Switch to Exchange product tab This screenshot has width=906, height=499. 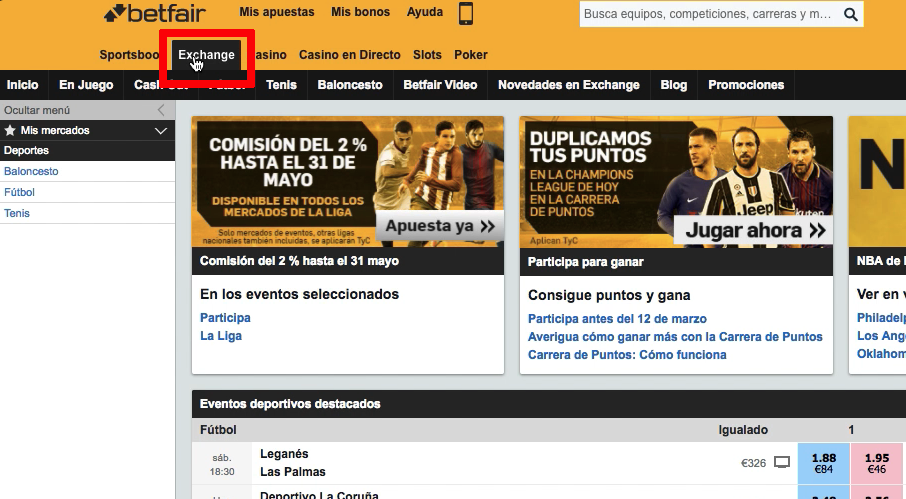[x=206, y=55]
